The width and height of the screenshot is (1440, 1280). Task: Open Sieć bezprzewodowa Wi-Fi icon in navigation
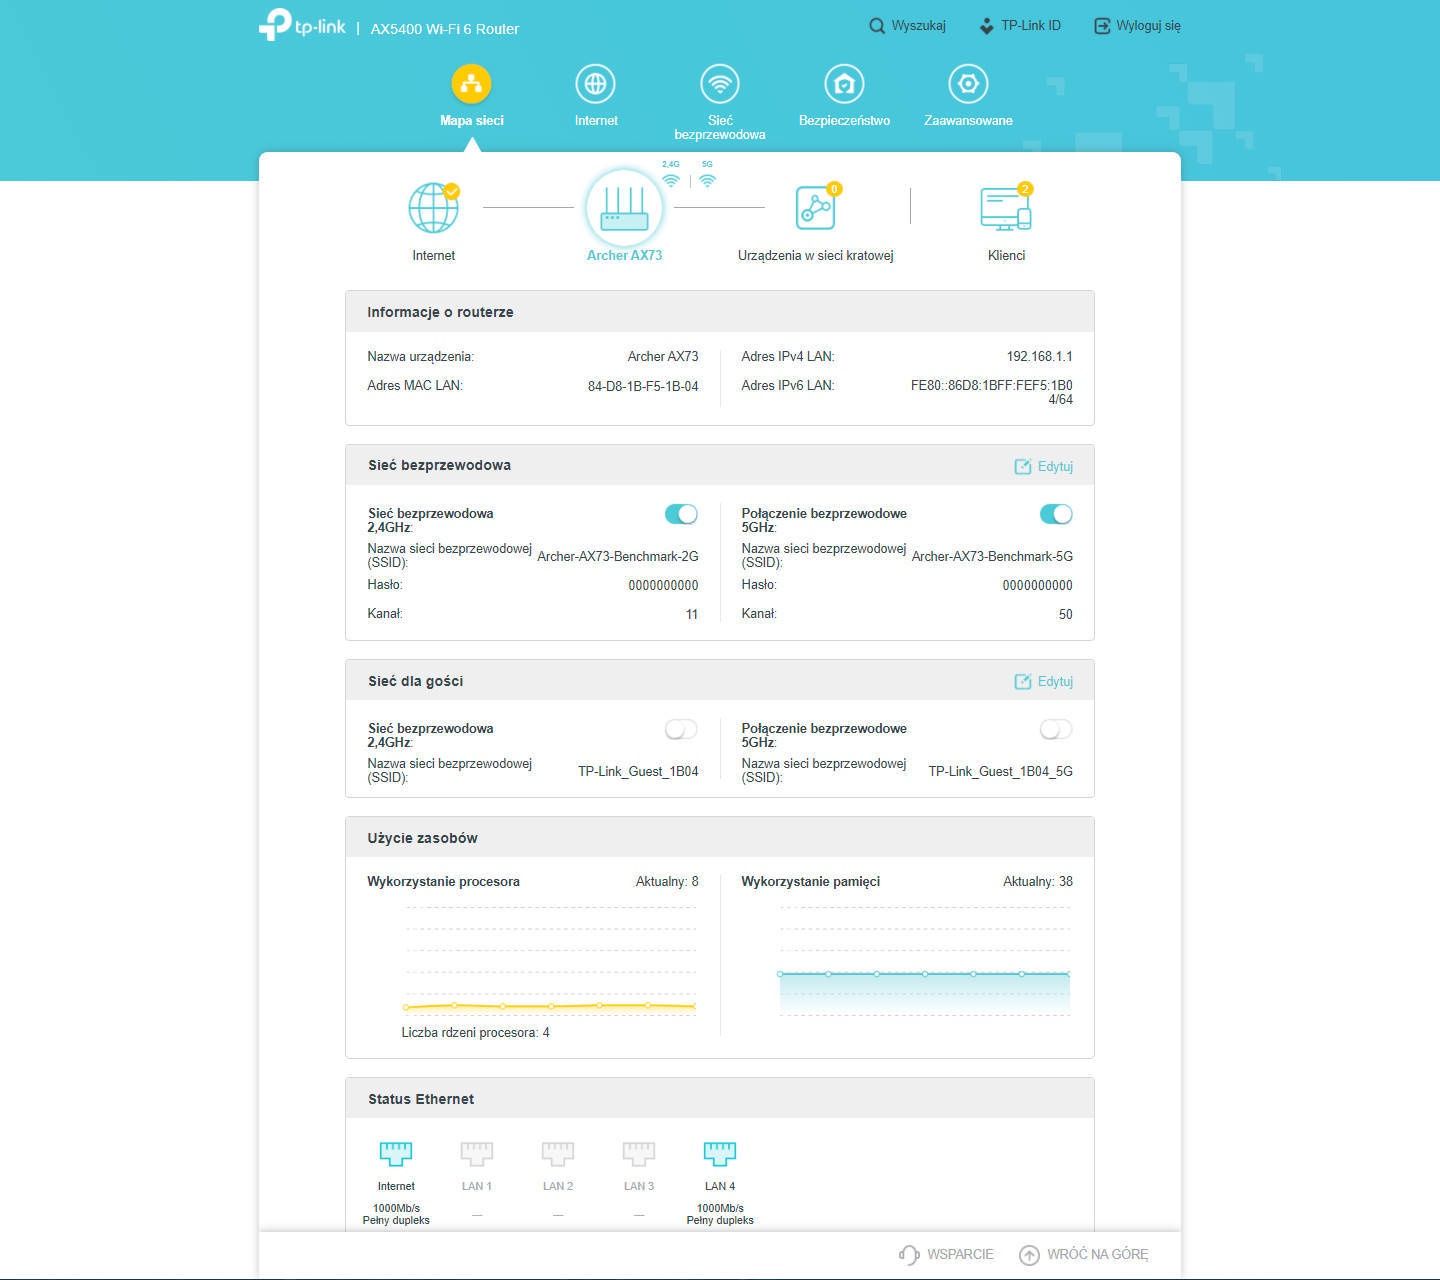pos(719,84)
